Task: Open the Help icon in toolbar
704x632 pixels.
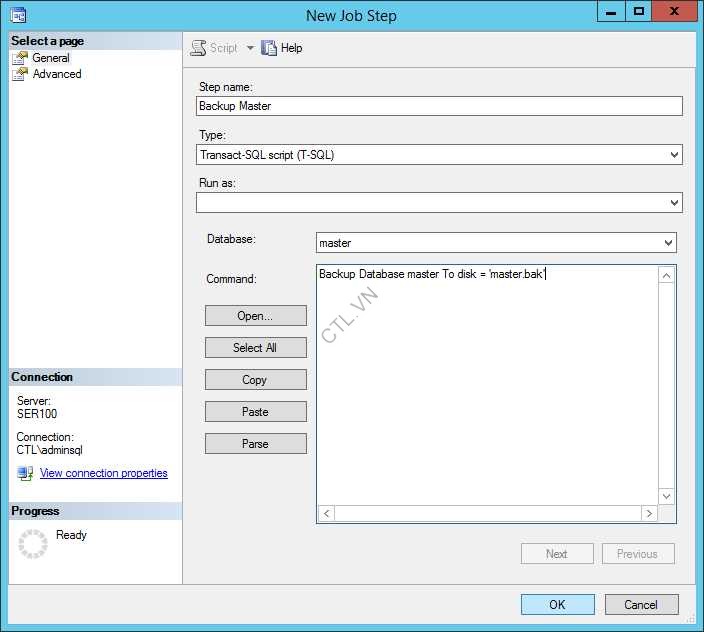Action: tap(269, 48)
